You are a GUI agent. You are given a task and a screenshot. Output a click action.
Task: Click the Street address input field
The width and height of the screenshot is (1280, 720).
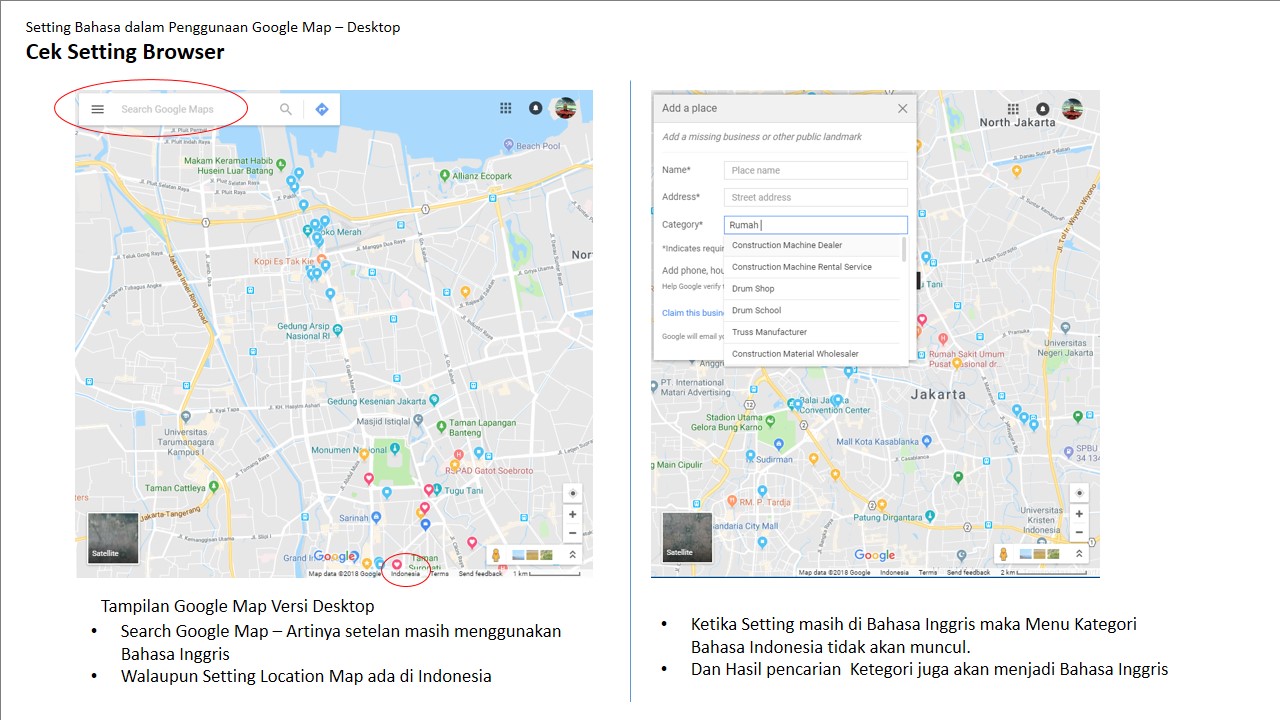coord(815,197)
